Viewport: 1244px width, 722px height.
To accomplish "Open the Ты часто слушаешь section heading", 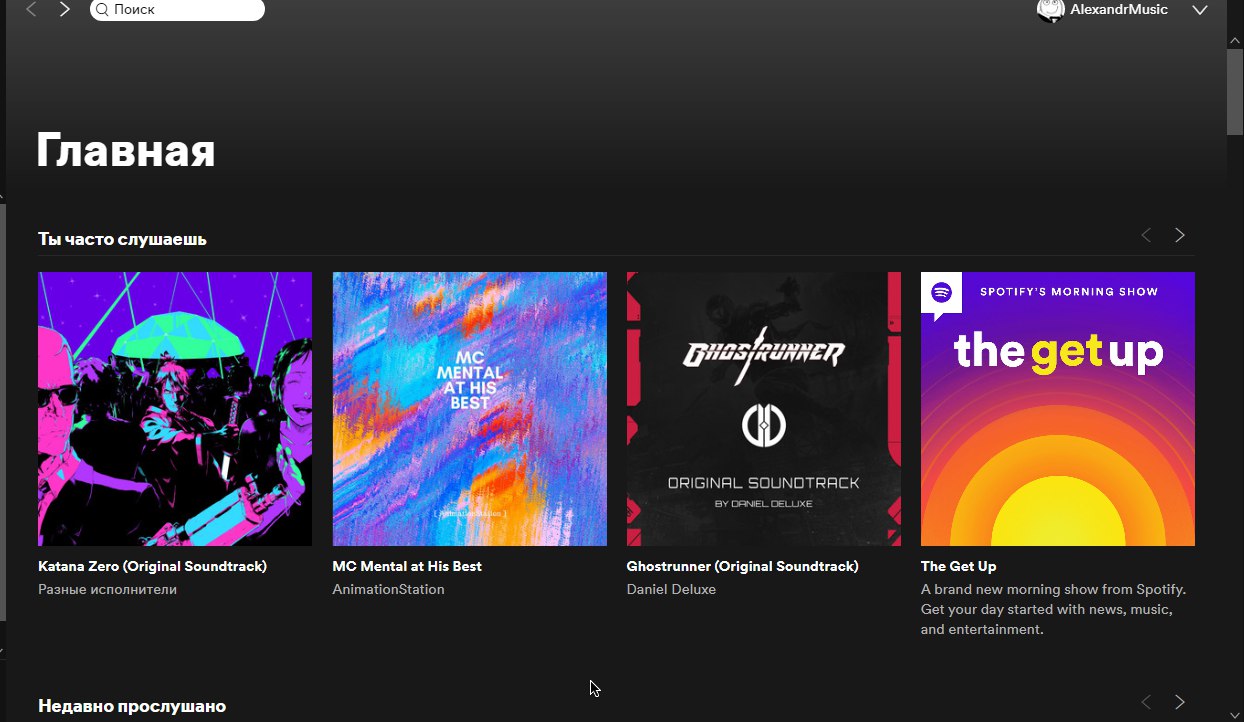I will (122, 239).
